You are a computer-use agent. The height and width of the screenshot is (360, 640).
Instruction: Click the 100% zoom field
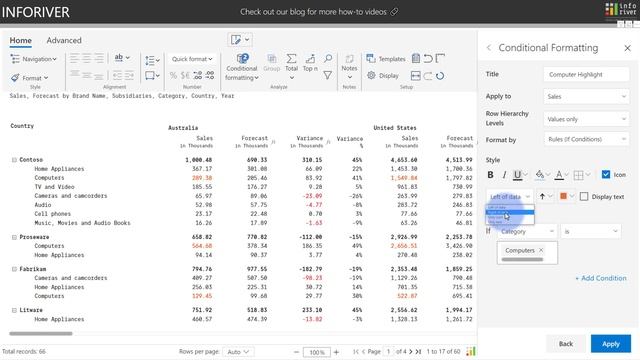point(317,352)
